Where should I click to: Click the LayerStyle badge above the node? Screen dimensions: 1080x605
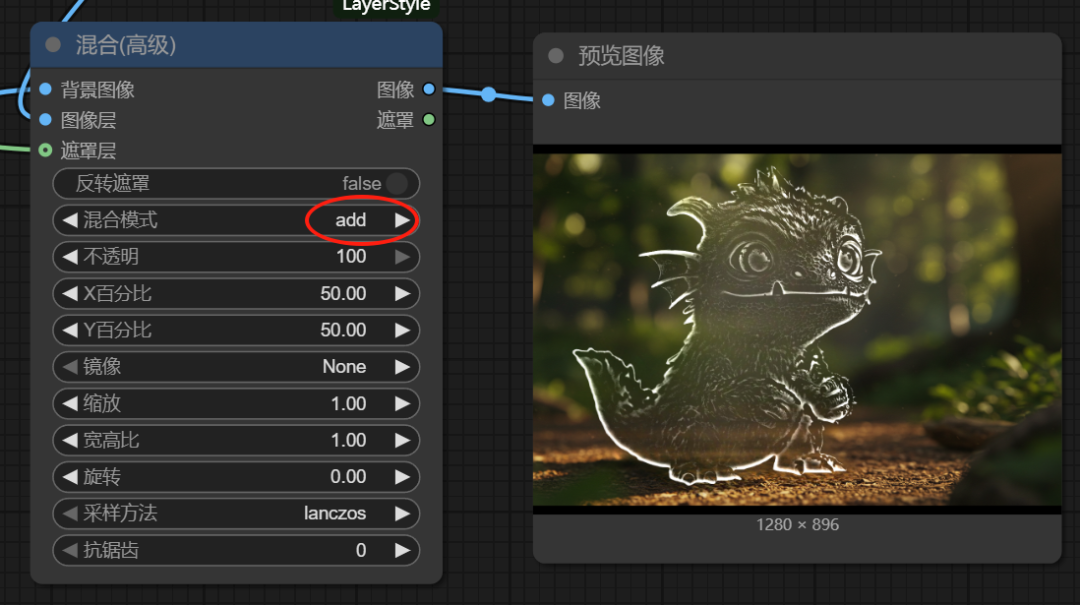386,7
